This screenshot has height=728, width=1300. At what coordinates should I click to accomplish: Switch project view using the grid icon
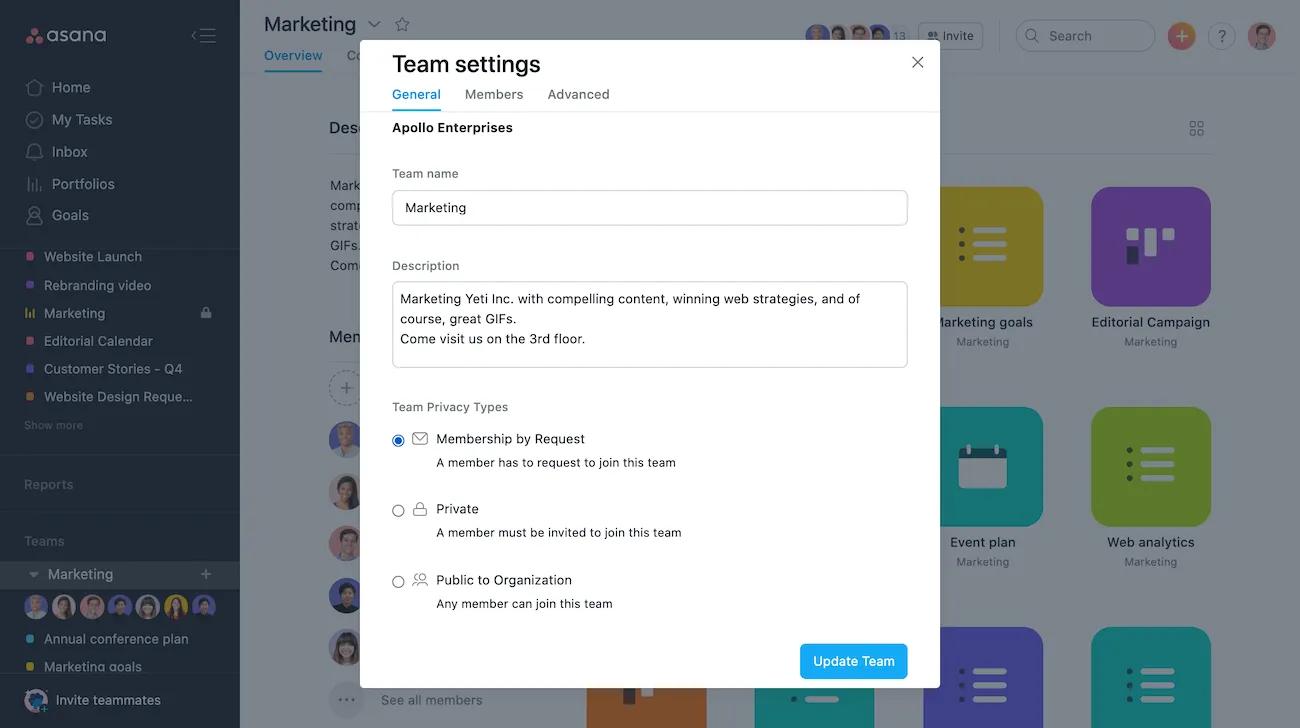click(x=1196, y=128)
